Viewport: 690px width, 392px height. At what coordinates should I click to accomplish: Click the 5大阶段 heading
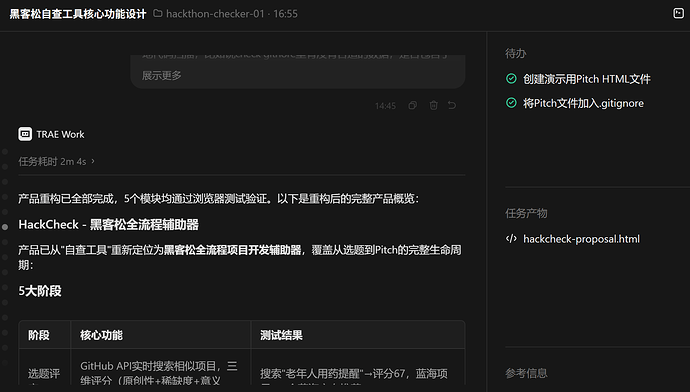[x=40, y=291]
